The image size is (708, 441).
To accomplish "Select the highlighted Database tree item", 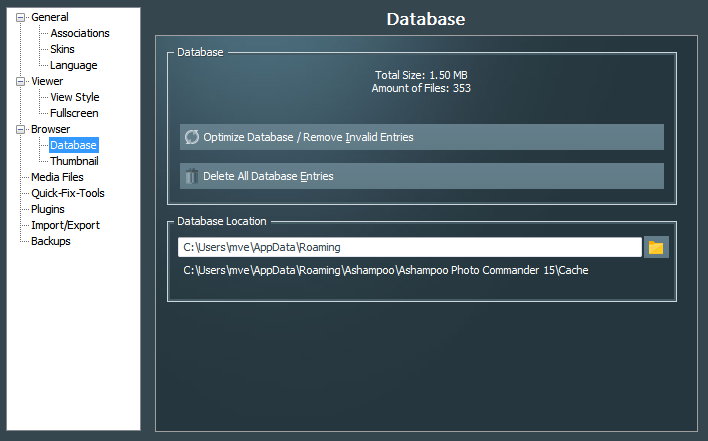I will (73, 145).
